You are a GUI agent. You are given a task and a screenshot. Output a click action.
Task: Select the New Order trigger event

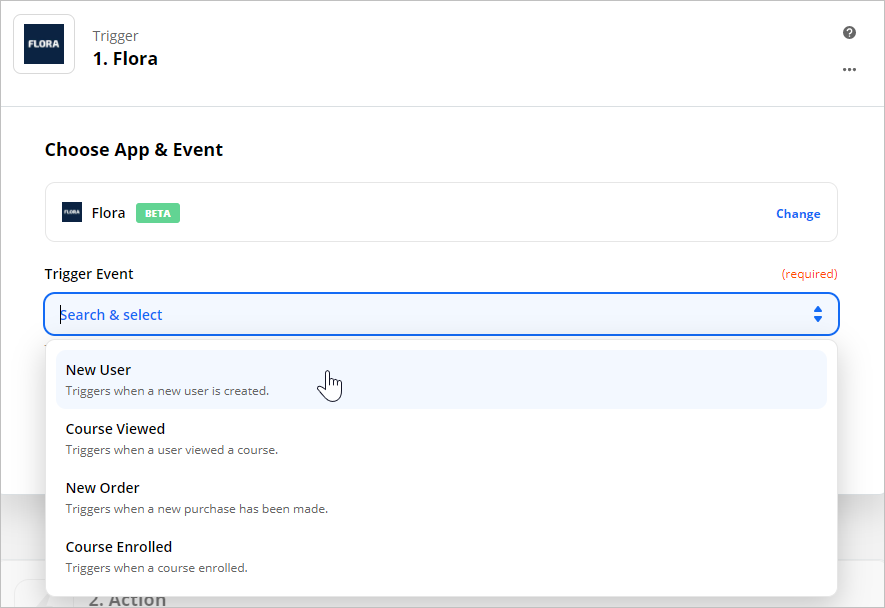(441, 497)
